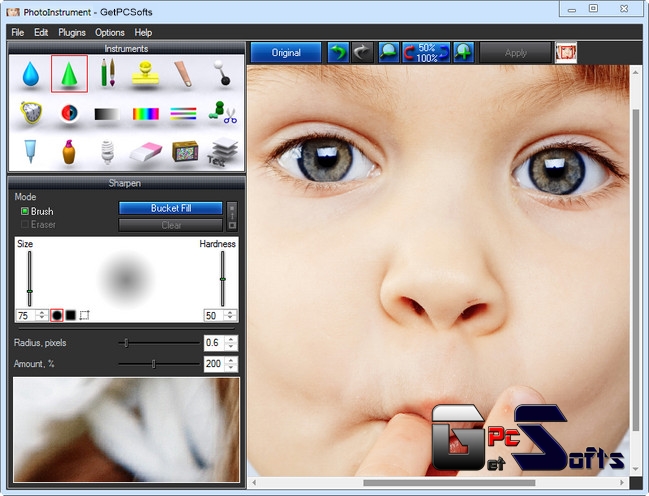Open the Edit menu

pyautogui.click(x=41, y=32)
